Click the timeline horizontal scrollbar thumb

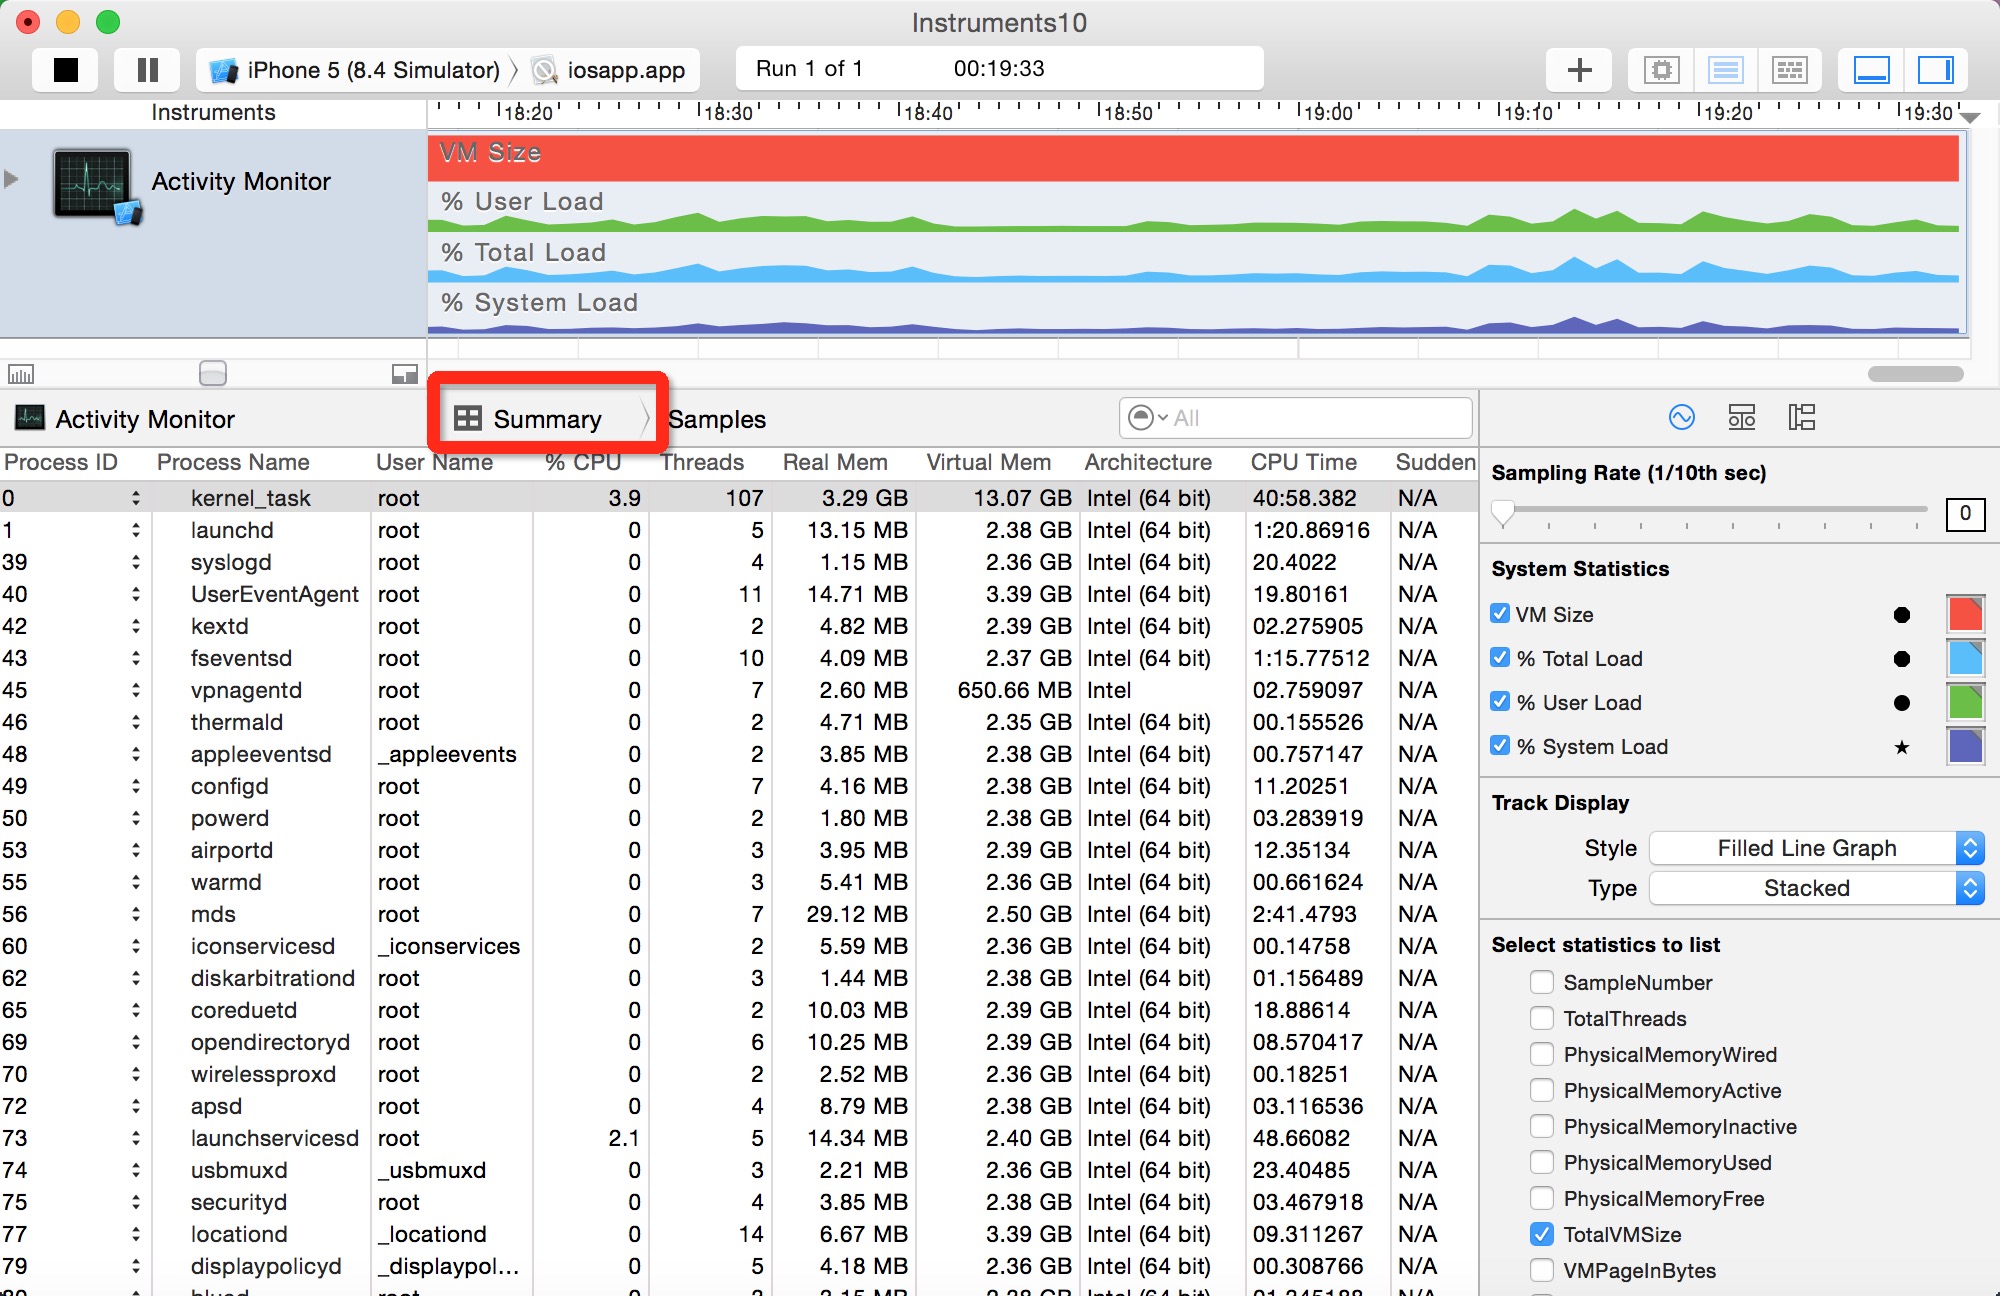point(1915,374)
